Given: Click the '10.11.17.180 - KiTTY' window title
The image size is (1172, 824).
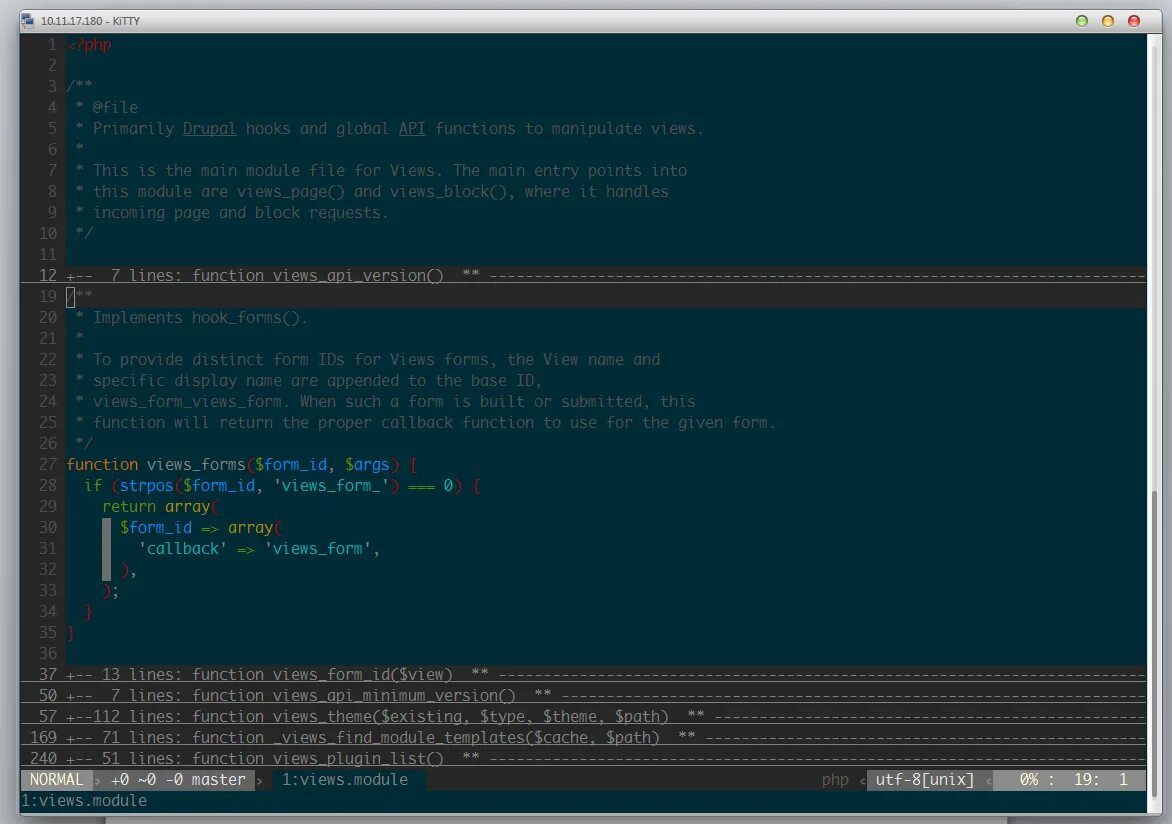Looking at the screenshot, I should point(90,21).
